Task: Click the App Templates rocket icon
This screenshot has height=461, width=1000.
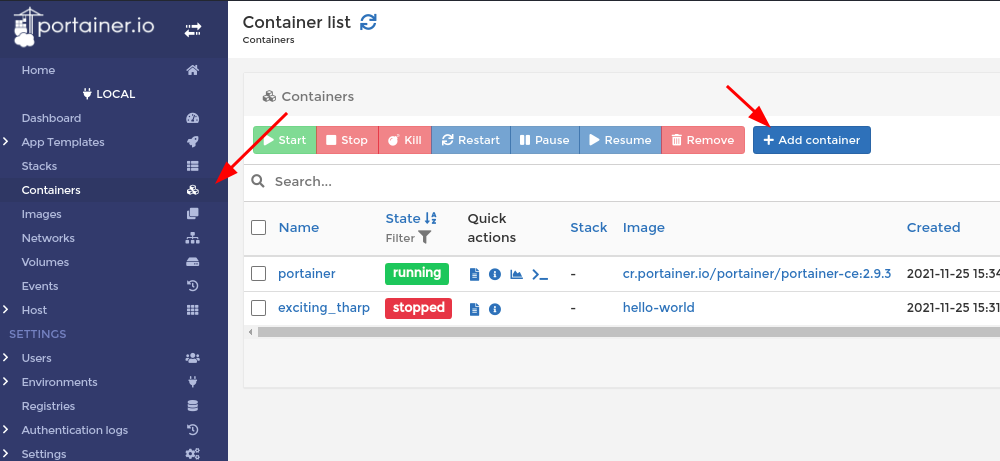Action: [193, 142]
